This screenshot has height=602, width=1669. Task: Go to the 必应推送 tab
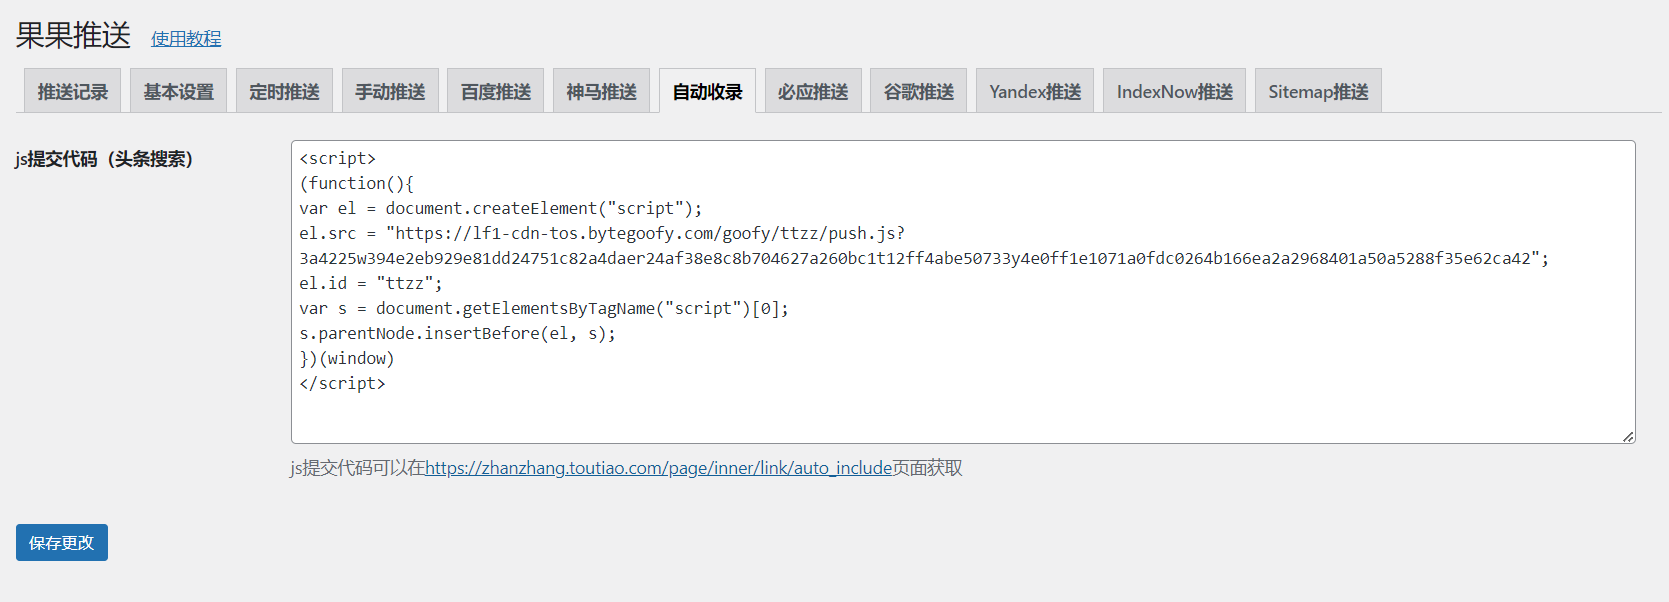813,91
